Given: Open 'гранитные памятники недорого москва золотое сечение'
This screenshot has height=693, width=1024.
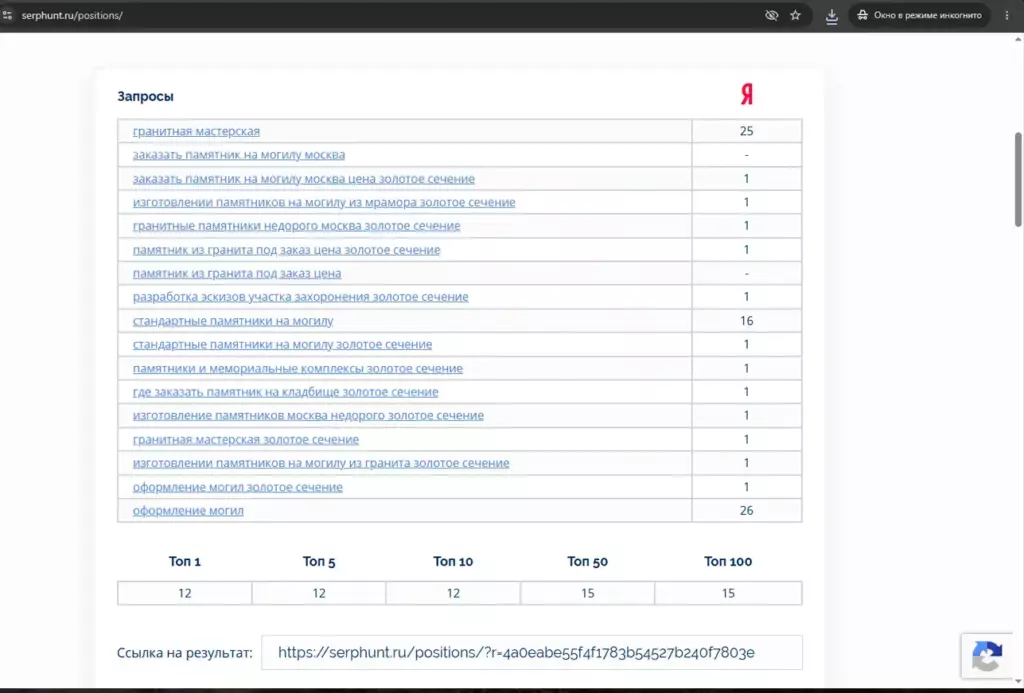Looking at the screenshot, I should click(296, 226).
